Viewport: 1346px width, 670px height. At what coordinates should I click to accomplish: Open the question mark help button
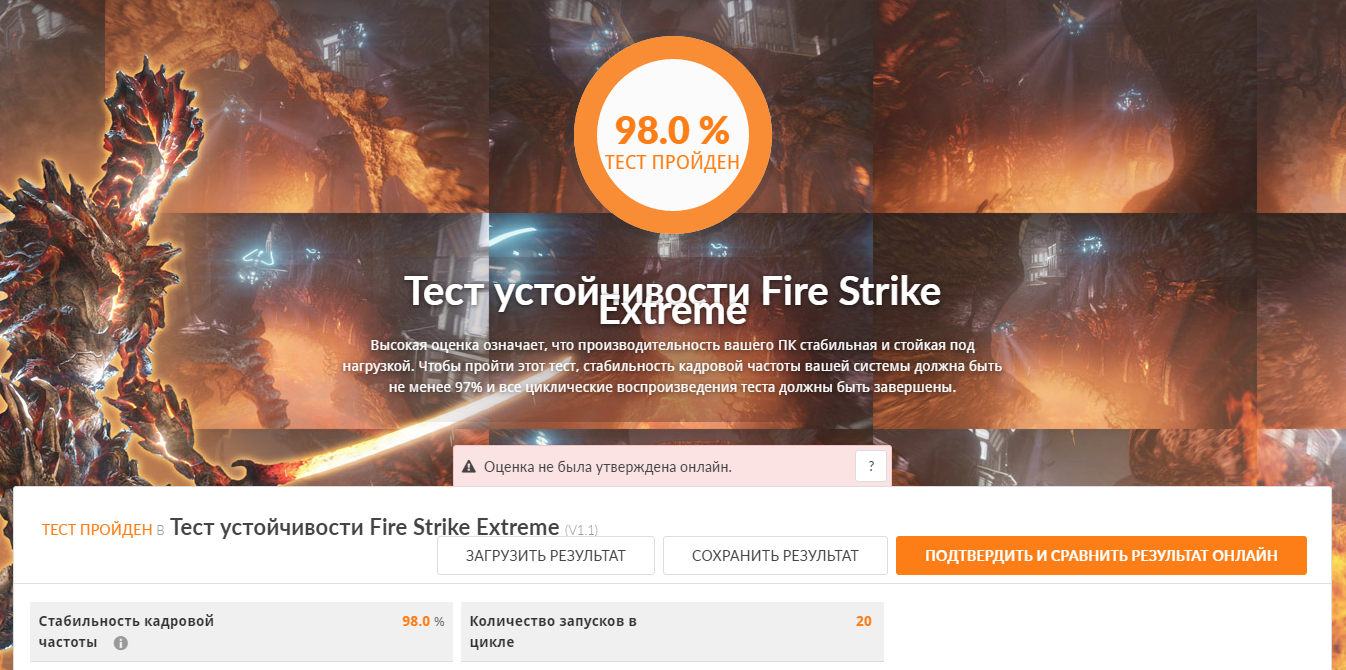[x=871, y=466]
